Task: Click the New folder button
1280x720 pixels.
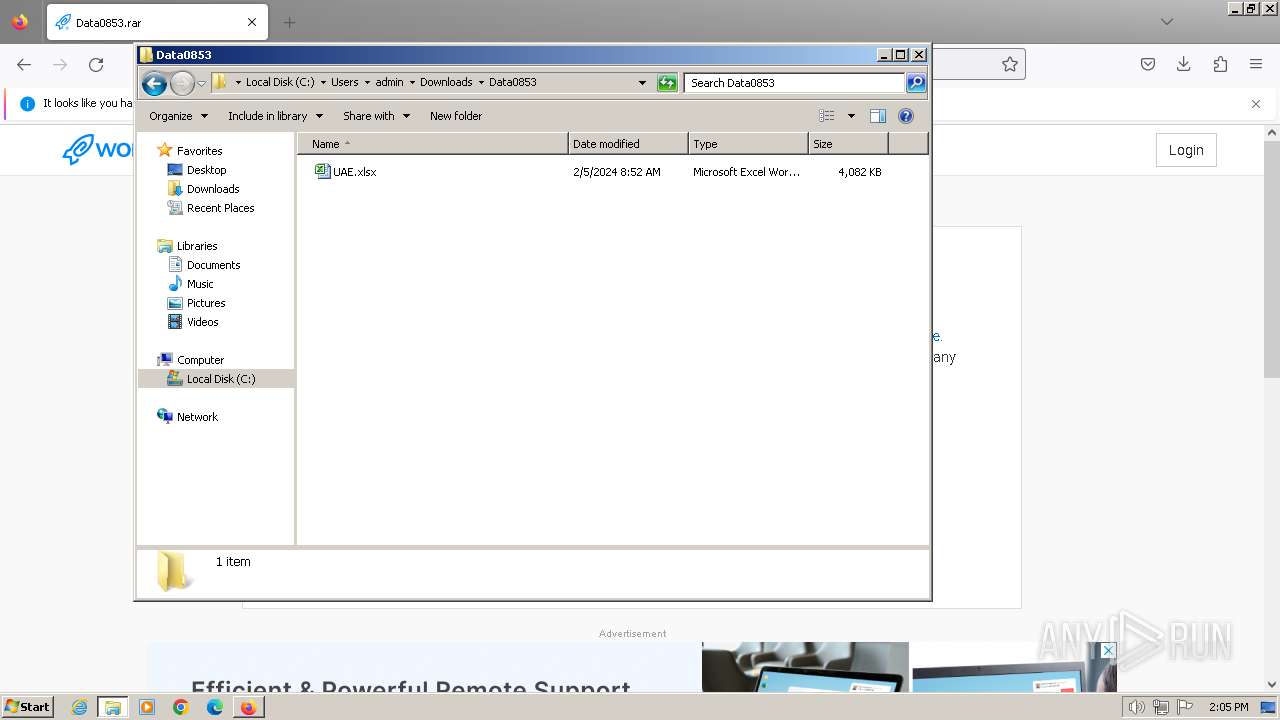Action: point(456,116)
